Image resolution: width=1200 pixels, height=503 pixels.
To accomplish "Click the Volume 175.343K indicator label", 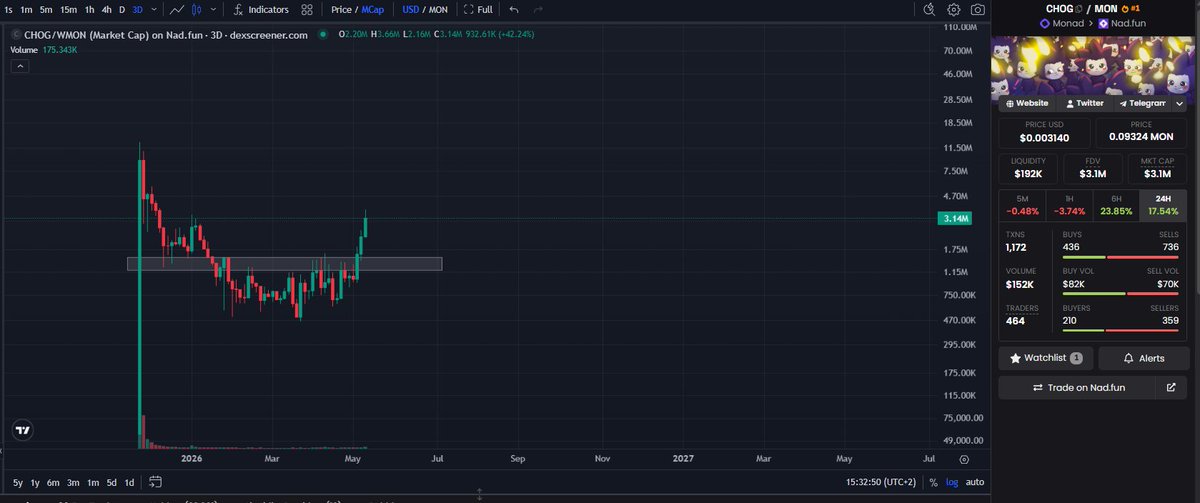I will pos(46,48).
